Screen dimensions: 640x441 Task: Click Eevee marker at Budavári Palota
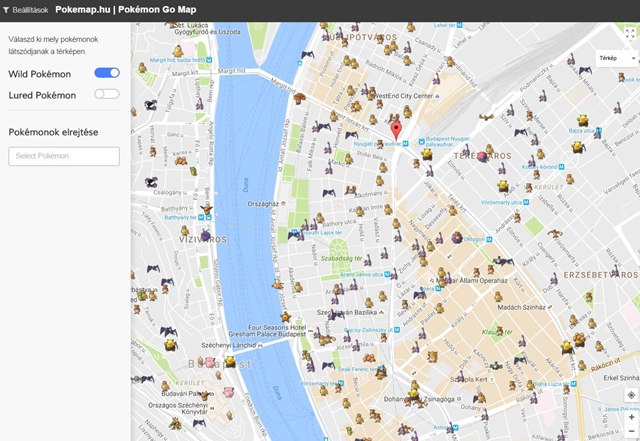point(205,395)
